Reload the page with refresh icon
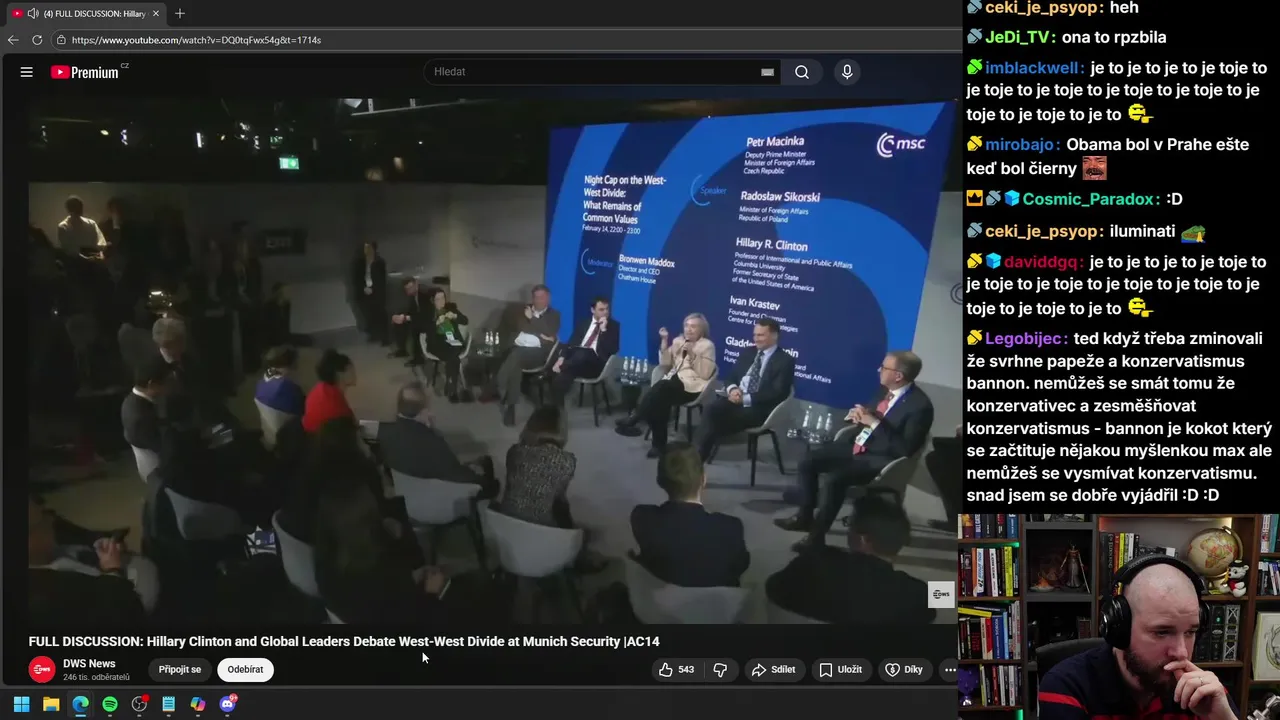1280x720 pixels. click(37, 40)
